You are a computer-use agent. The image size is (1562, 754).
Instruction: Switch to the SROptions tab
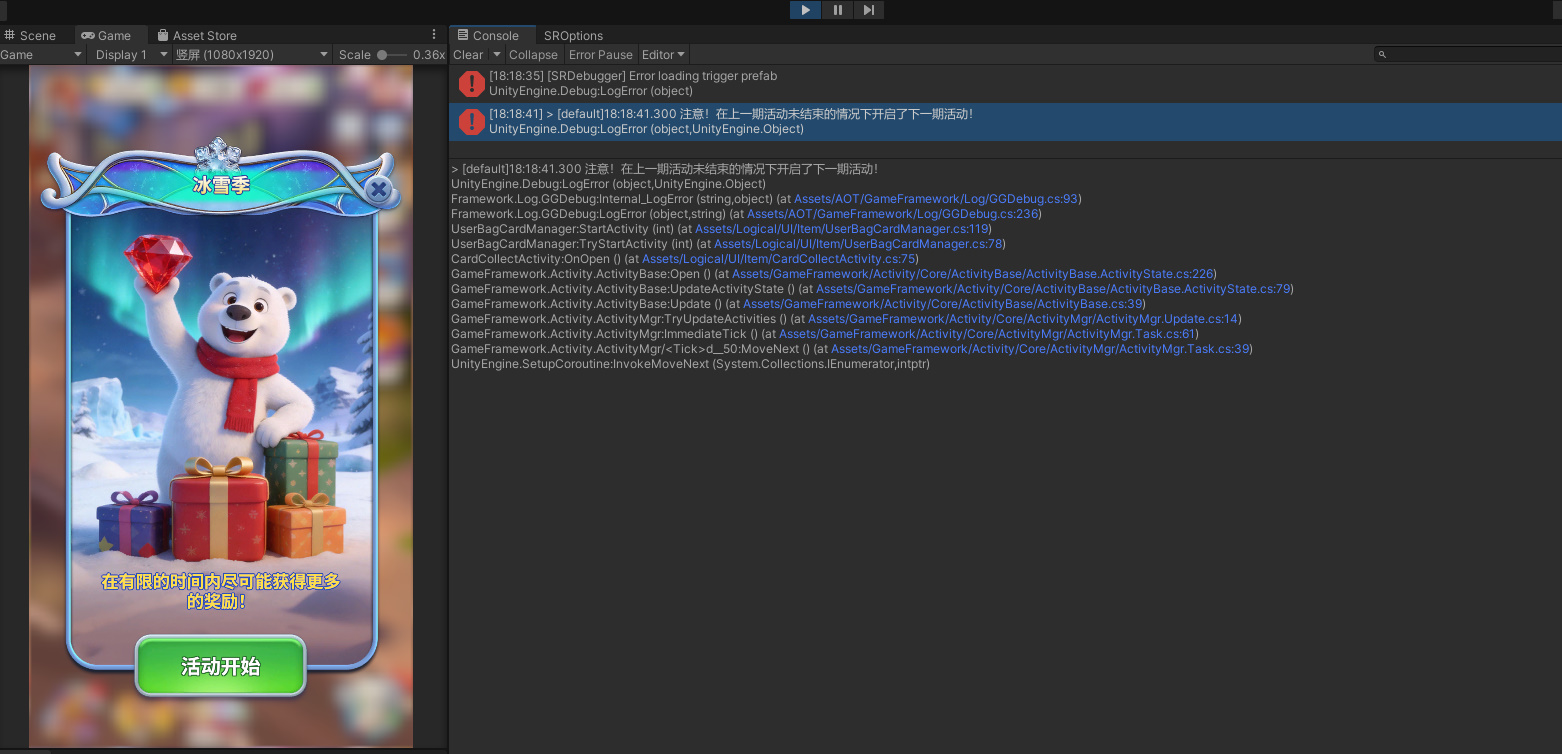click(x=573, y=35)
